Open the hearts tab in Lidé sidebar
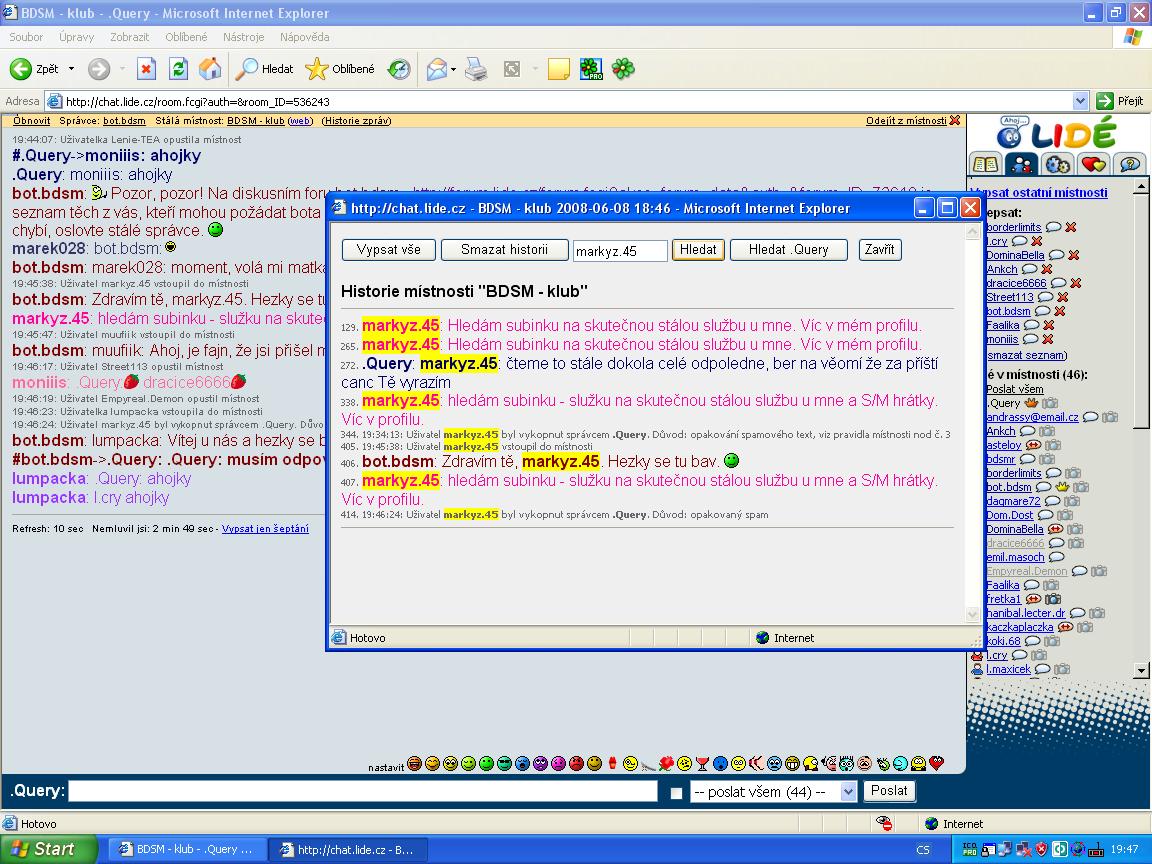The image size is (1152, 864). click(1093, 163)
